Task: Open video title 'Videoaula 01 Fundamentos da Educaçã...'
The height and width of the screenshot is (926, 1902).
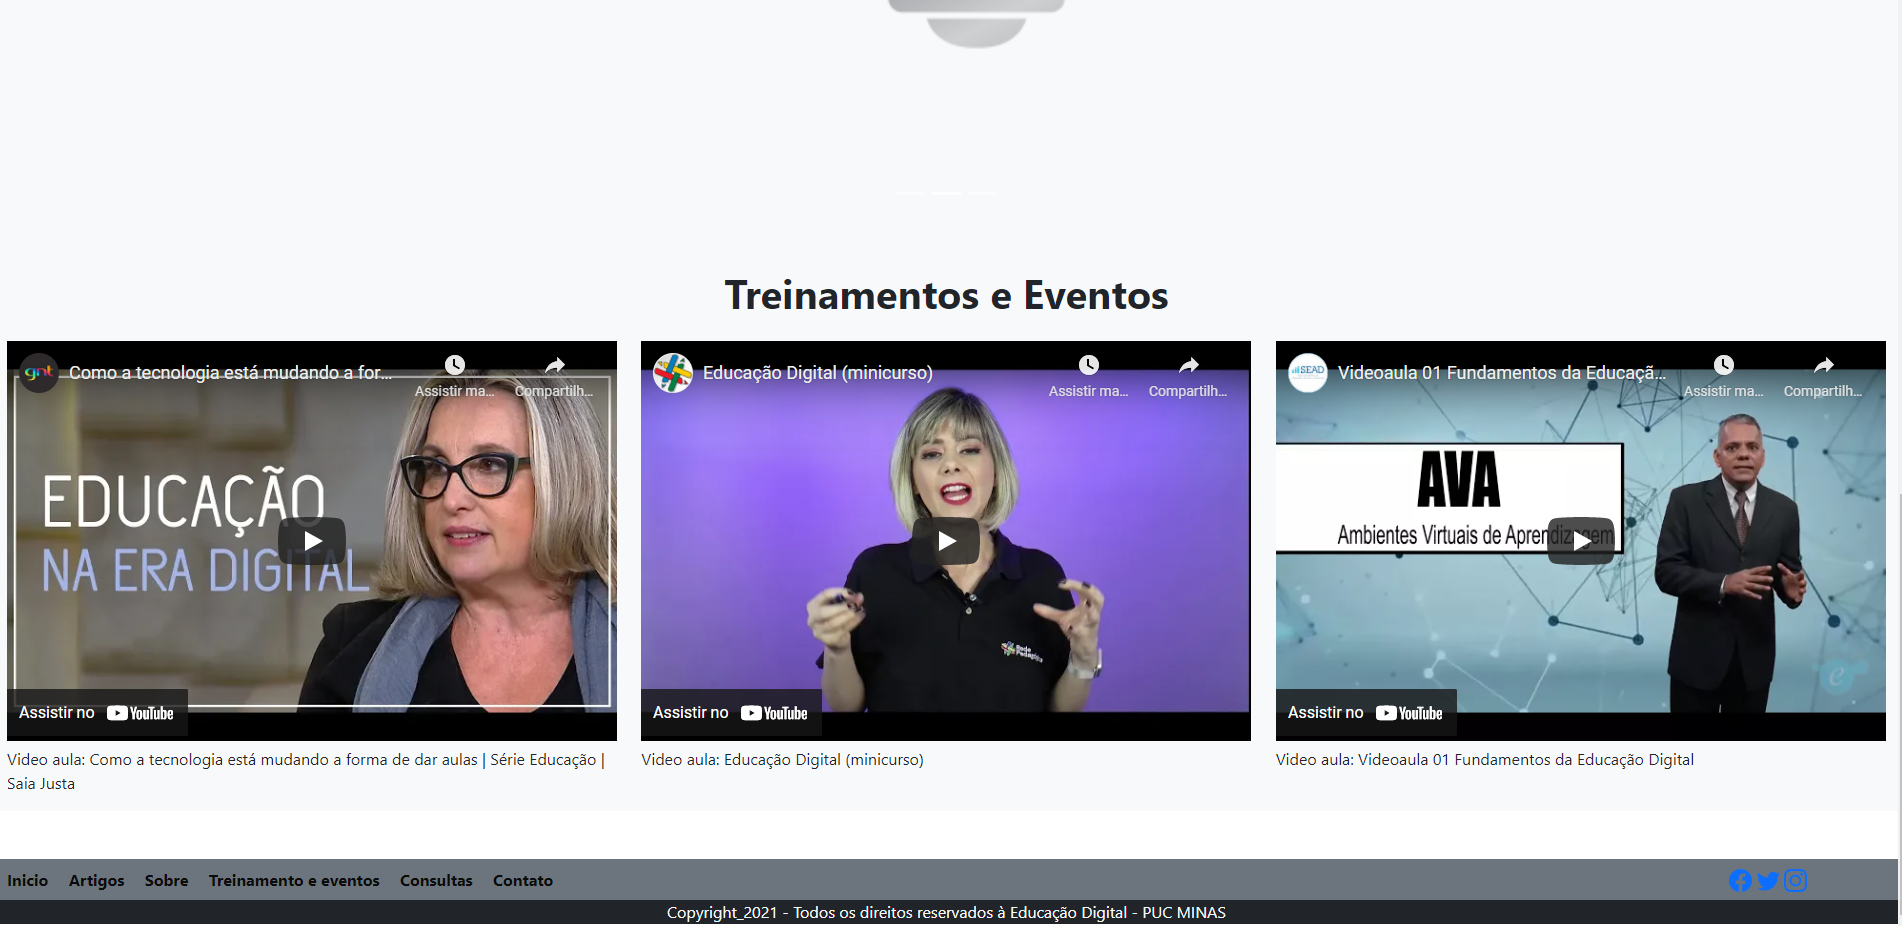Action: (x=1502, y=373)
